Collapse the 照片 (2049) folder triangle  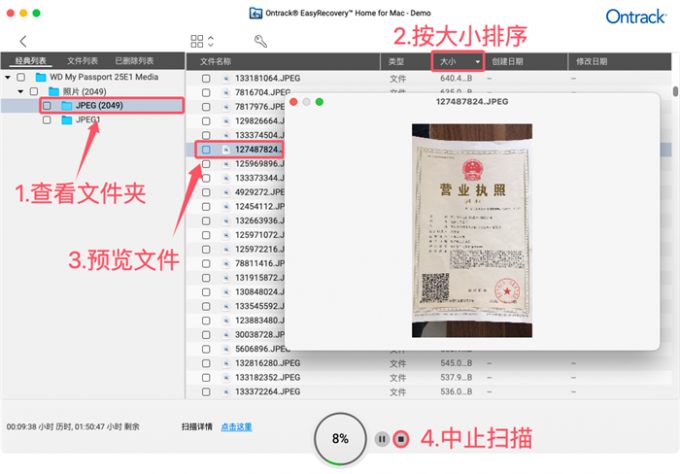click(x=20, y=92)
